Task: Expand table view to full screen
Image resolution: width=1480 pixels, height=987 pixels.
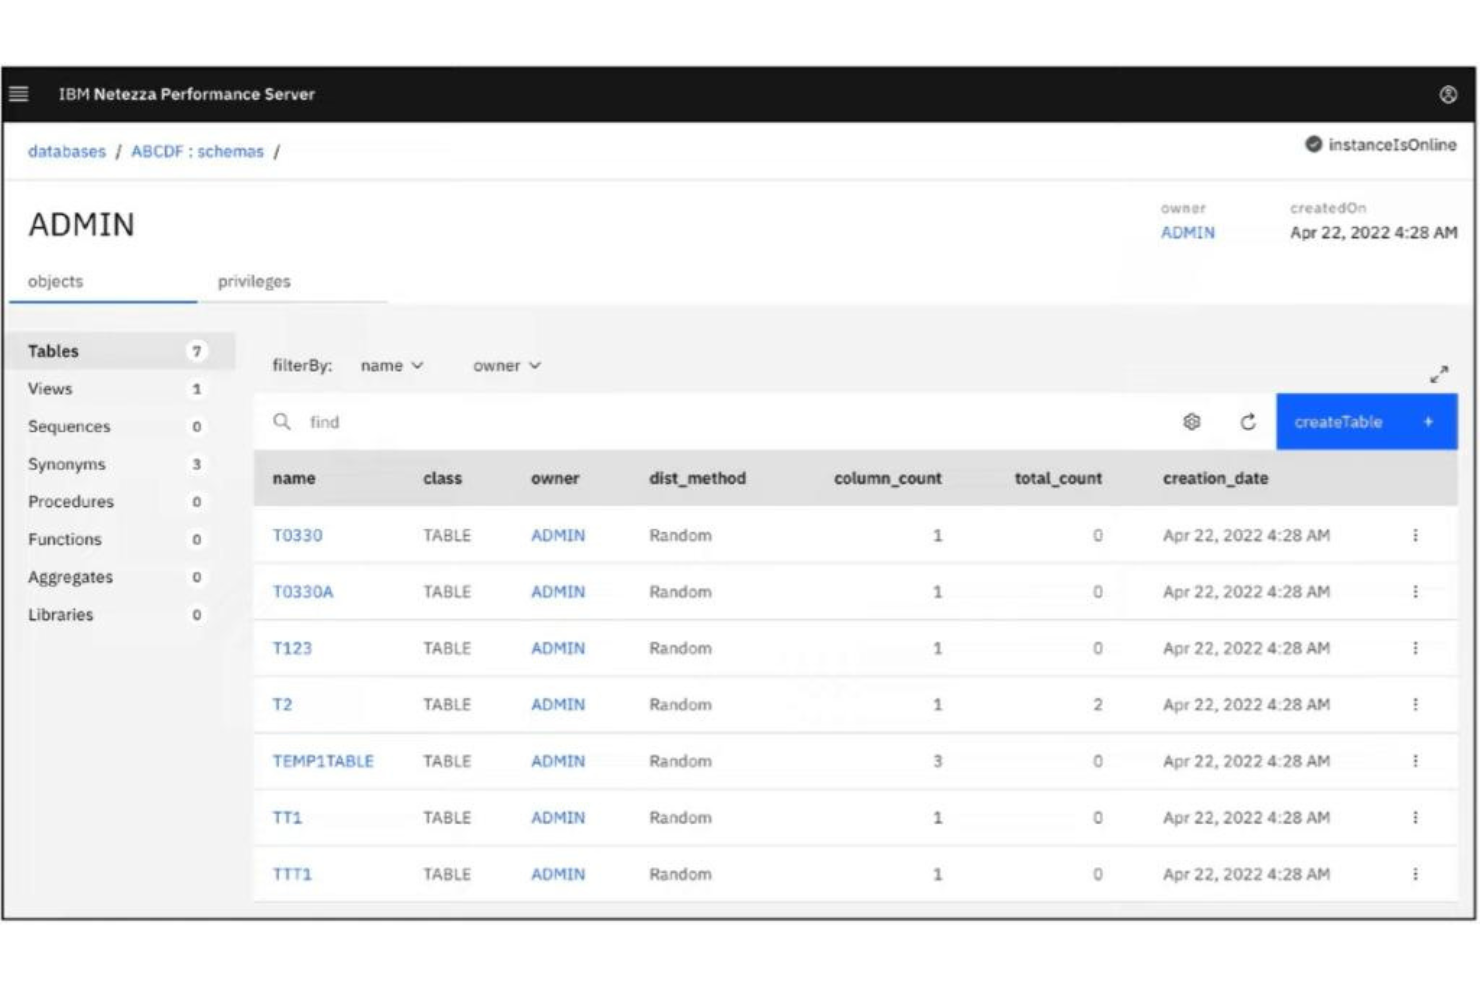Action: [1440, 374]
